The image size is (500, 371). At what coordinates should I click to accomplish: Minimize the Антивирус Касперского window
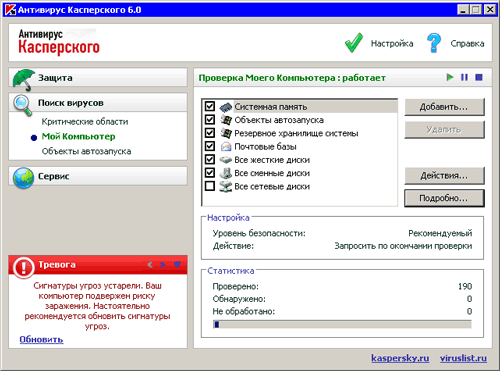click(x=462, y=9)
